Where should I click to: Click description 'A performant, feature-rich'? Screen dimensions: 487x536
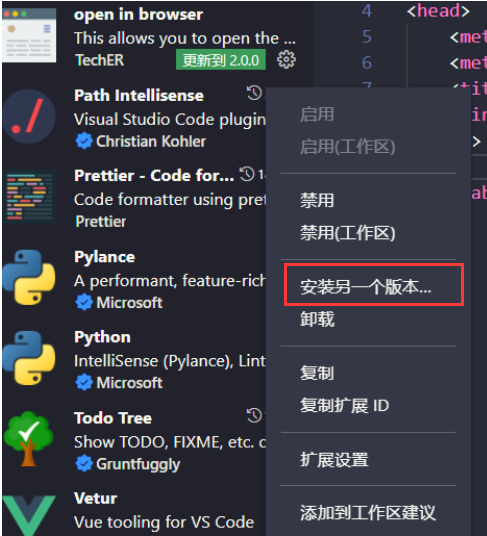pyautogui.click(x=170, y=281)
